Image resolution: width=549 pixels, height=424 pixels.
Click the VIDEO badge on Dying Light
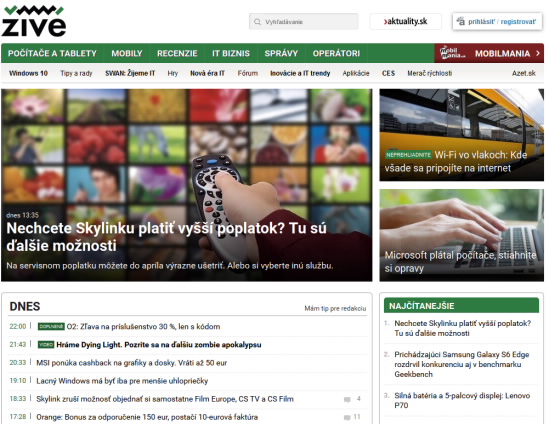click(46, 345)
